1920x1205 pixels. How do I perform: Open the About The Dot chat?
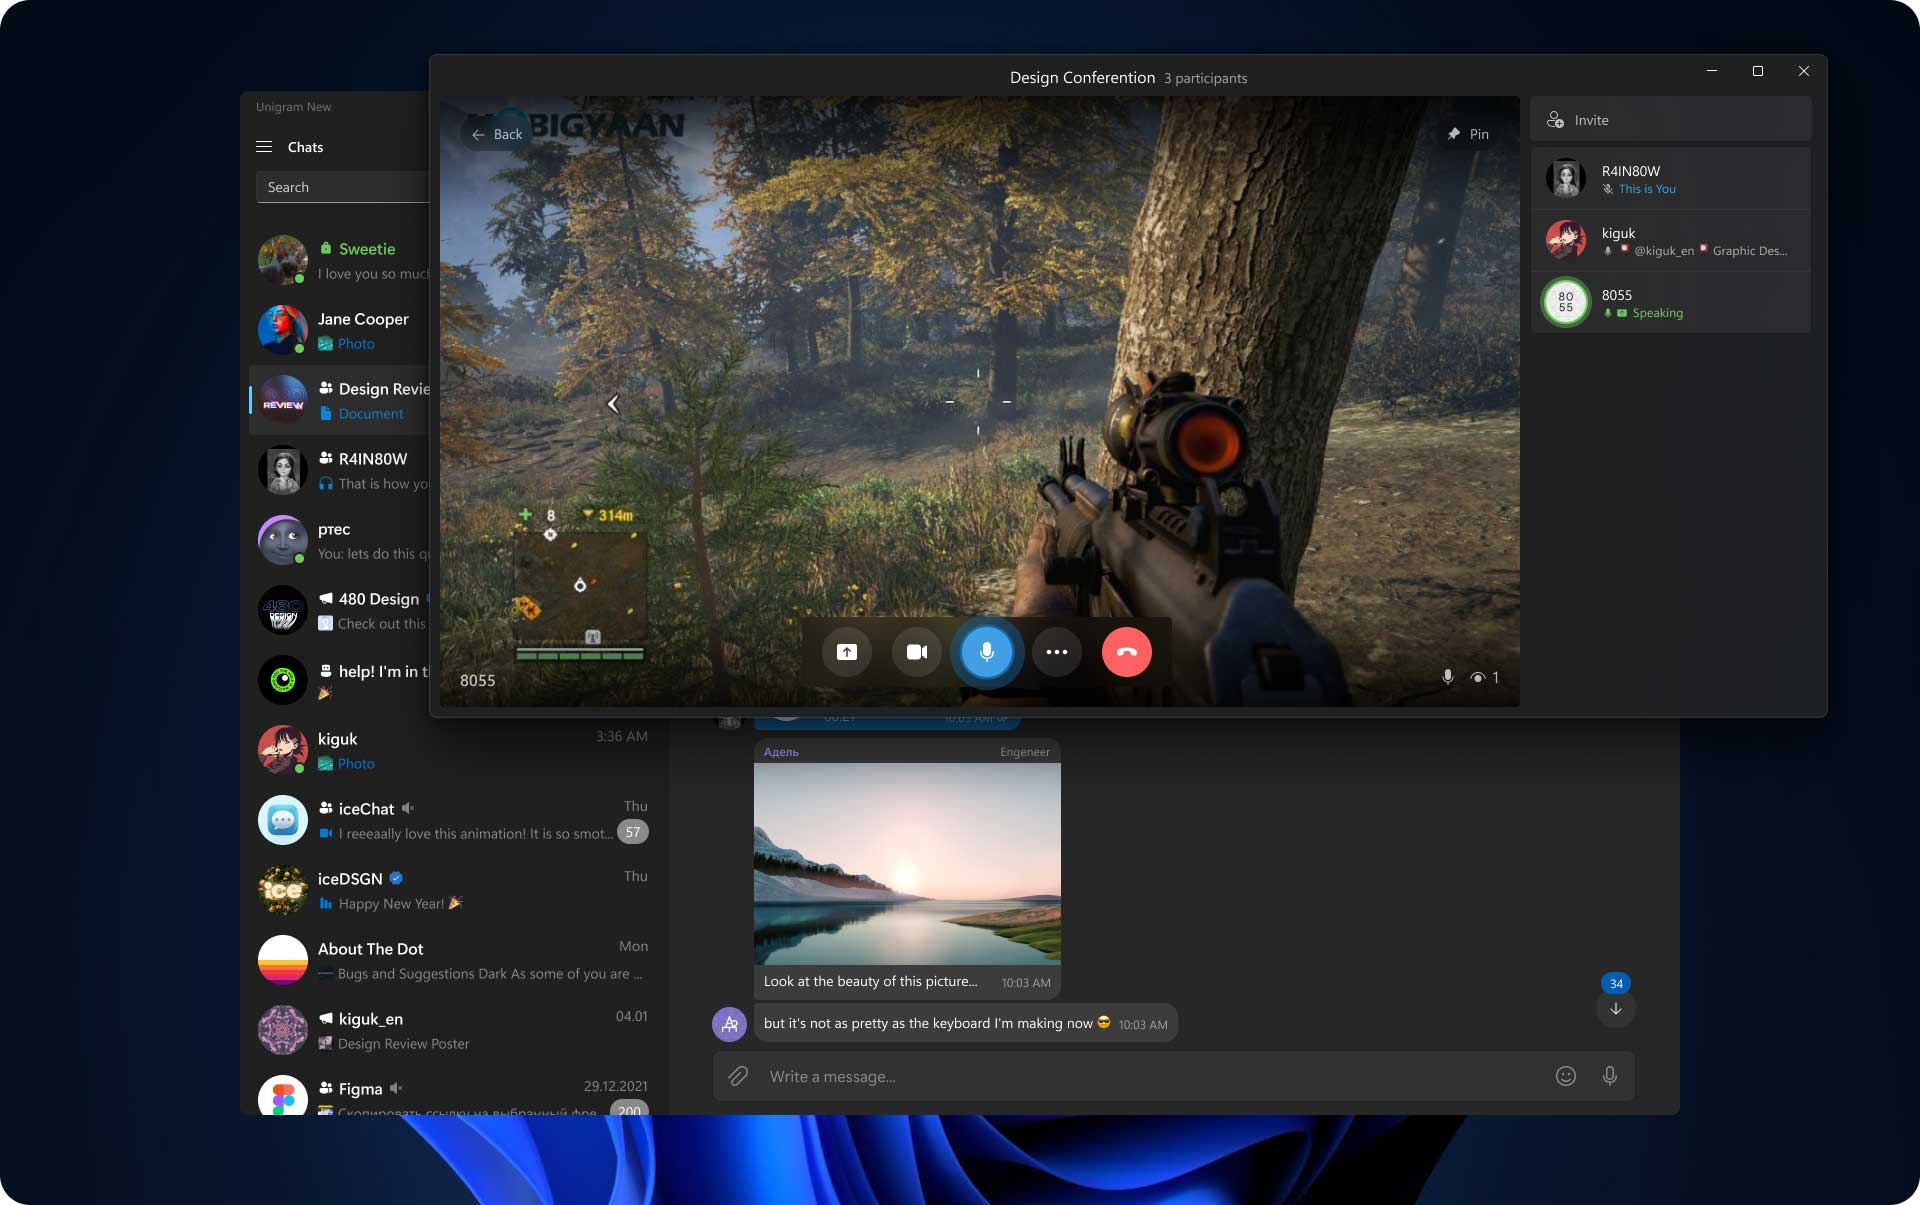(454, 960)
